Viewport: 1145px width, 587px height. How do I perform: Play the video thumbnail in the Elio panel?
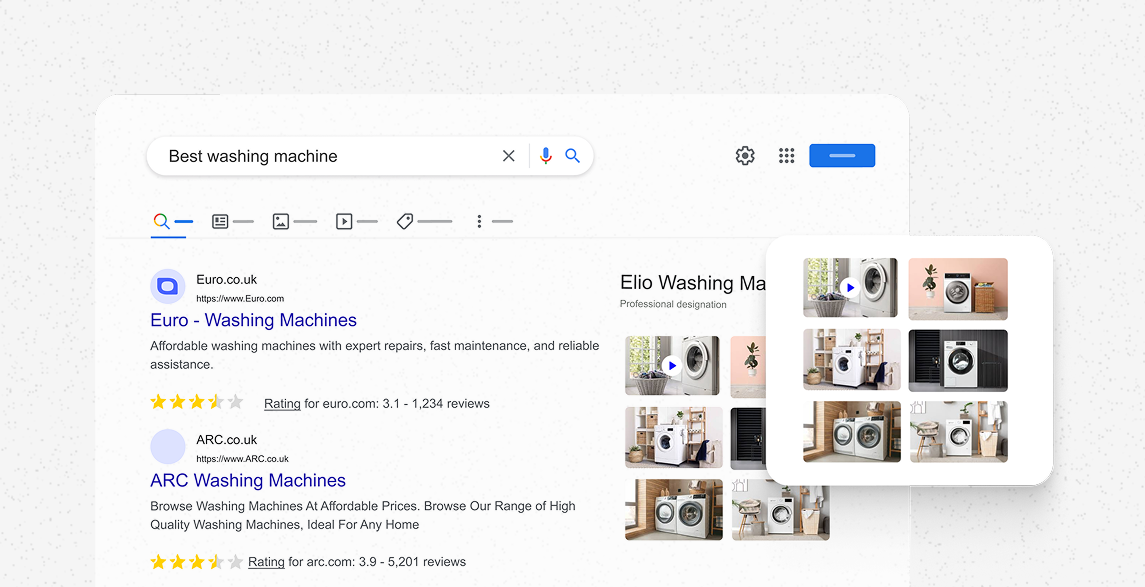coord(673,366)
